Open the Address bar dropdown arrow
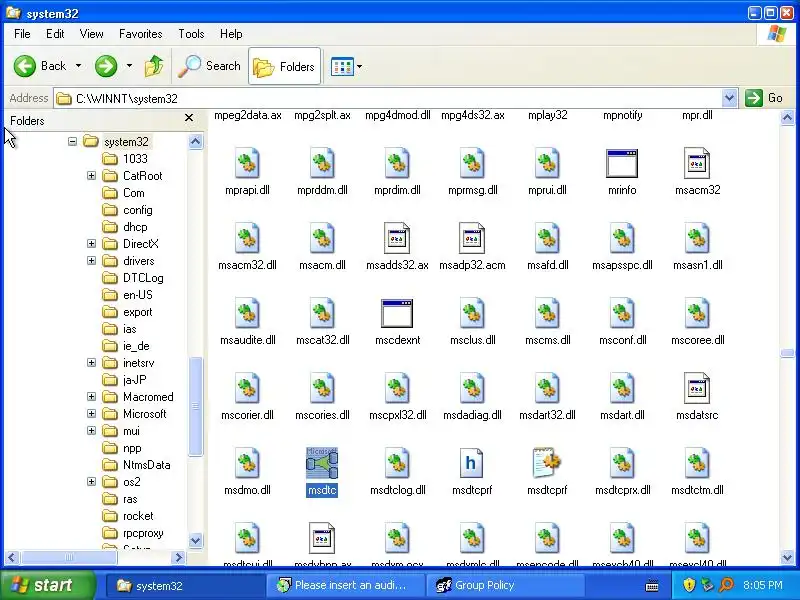800x600 pixels. [730, 98]
